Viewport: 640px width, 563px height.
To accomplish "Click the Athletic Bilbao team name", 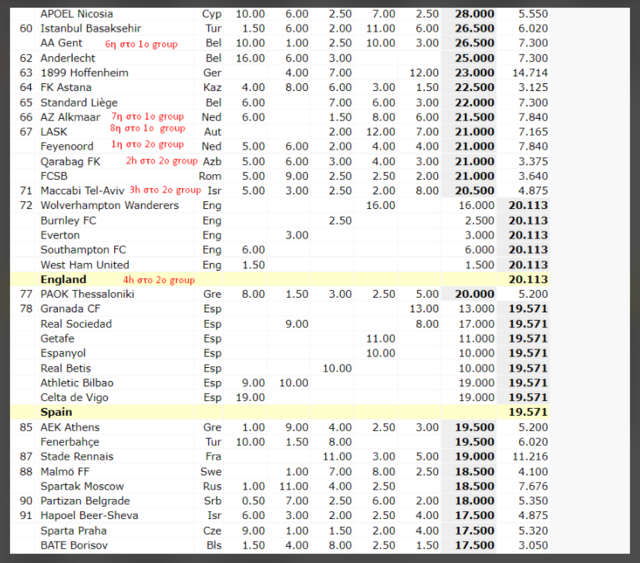I will coord(77,383).
